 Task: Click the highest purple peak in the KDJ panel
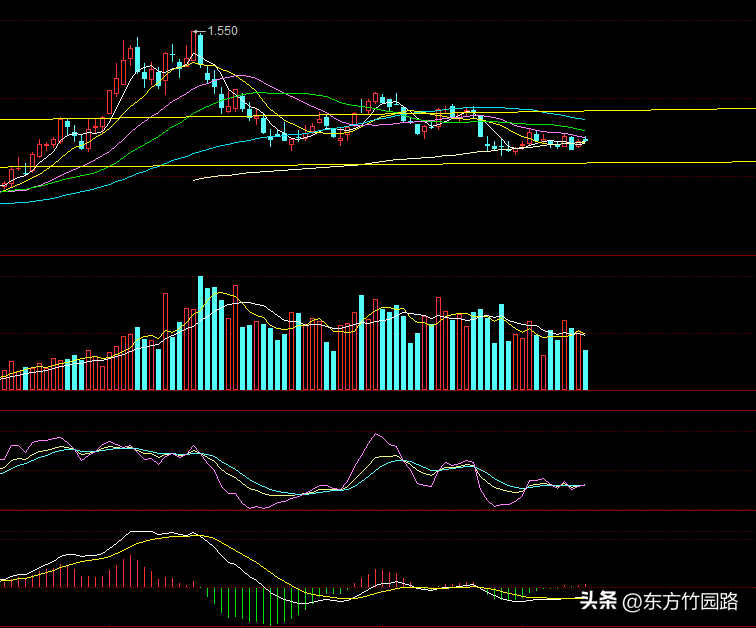pos(377,434)
